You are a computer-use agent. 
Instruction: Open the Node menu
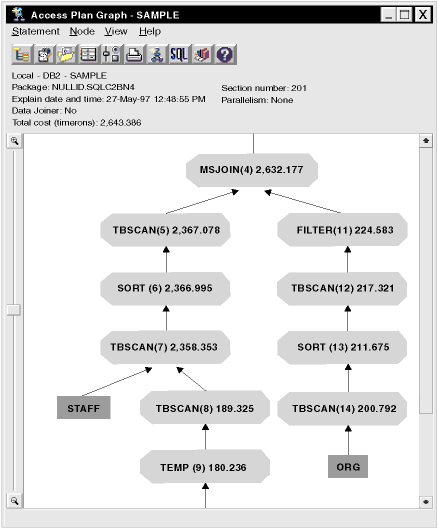[x=82, y=31]
